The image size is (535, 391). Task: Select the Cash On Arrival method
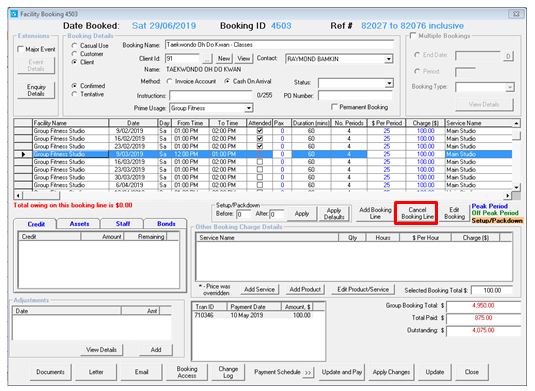click(x=227, y=81)
